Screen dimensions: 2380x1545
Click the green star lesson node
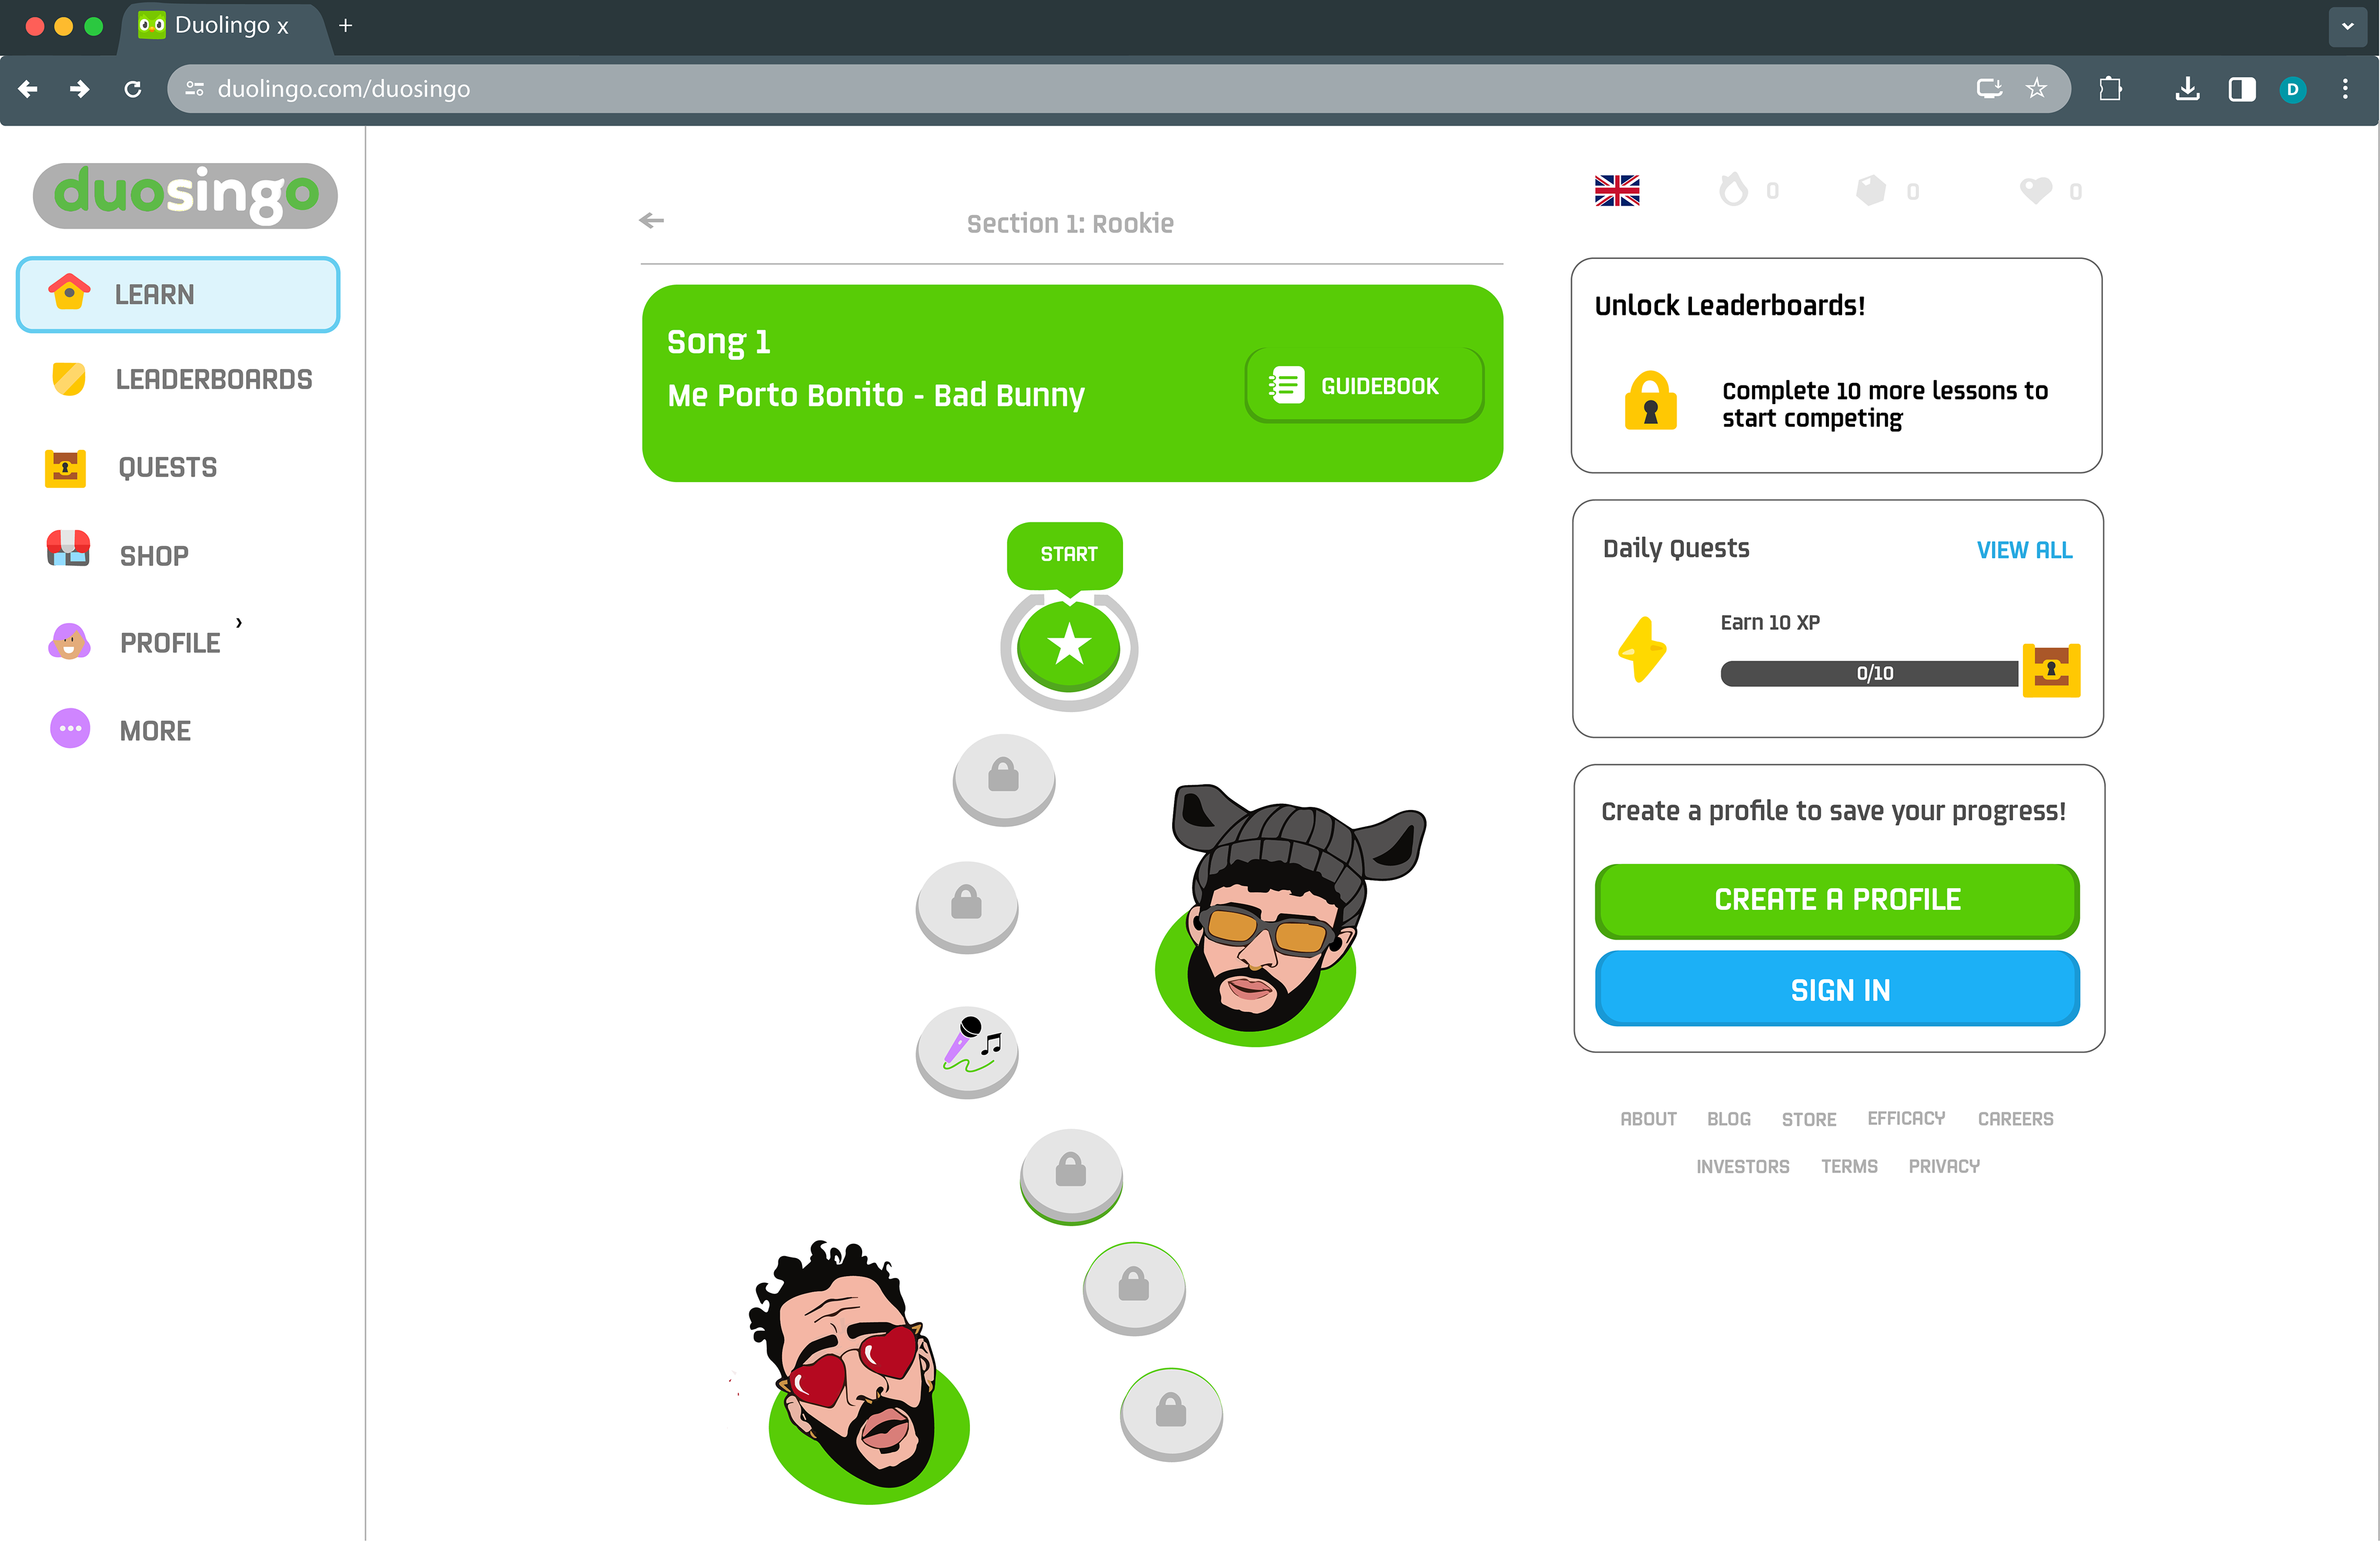point(1069,646)
